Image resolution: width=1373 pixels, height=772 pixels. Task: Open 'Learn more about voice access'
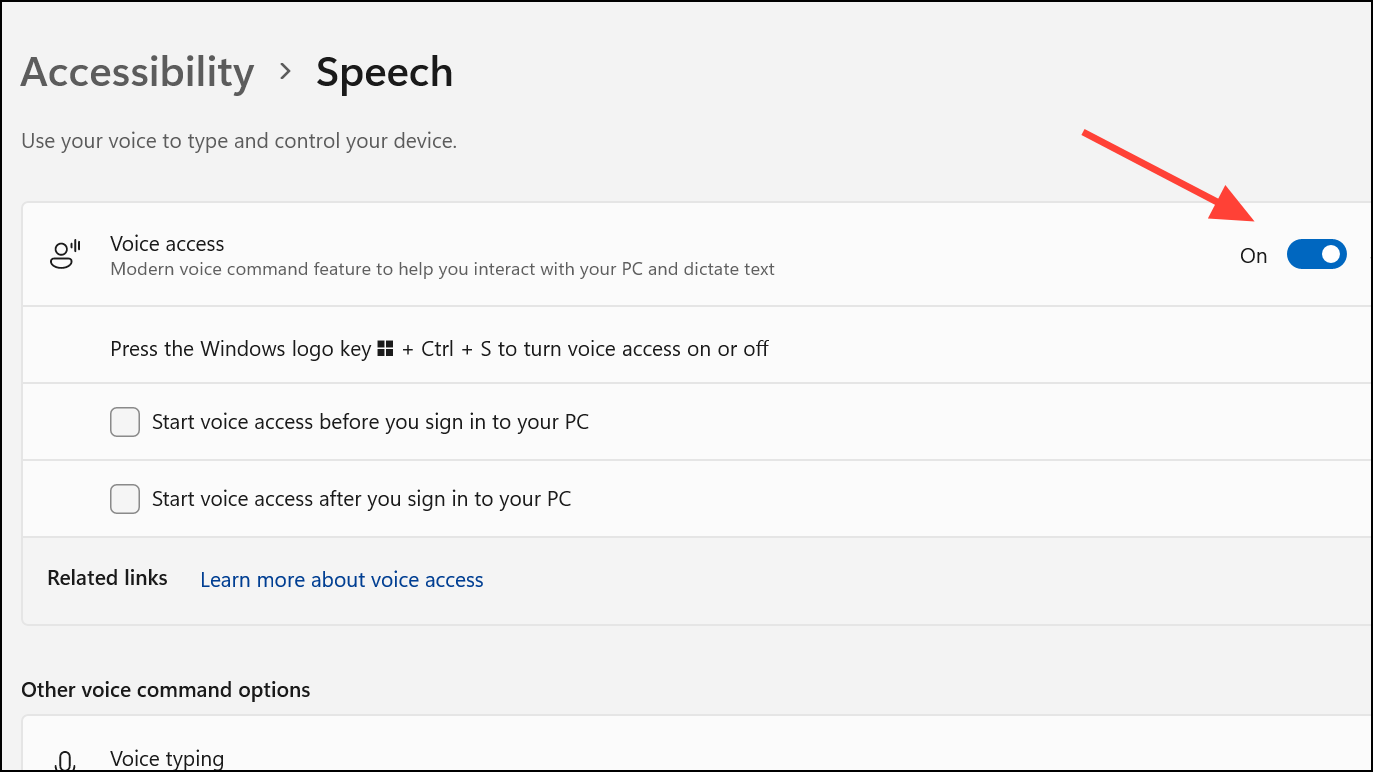tap(341, 579)
